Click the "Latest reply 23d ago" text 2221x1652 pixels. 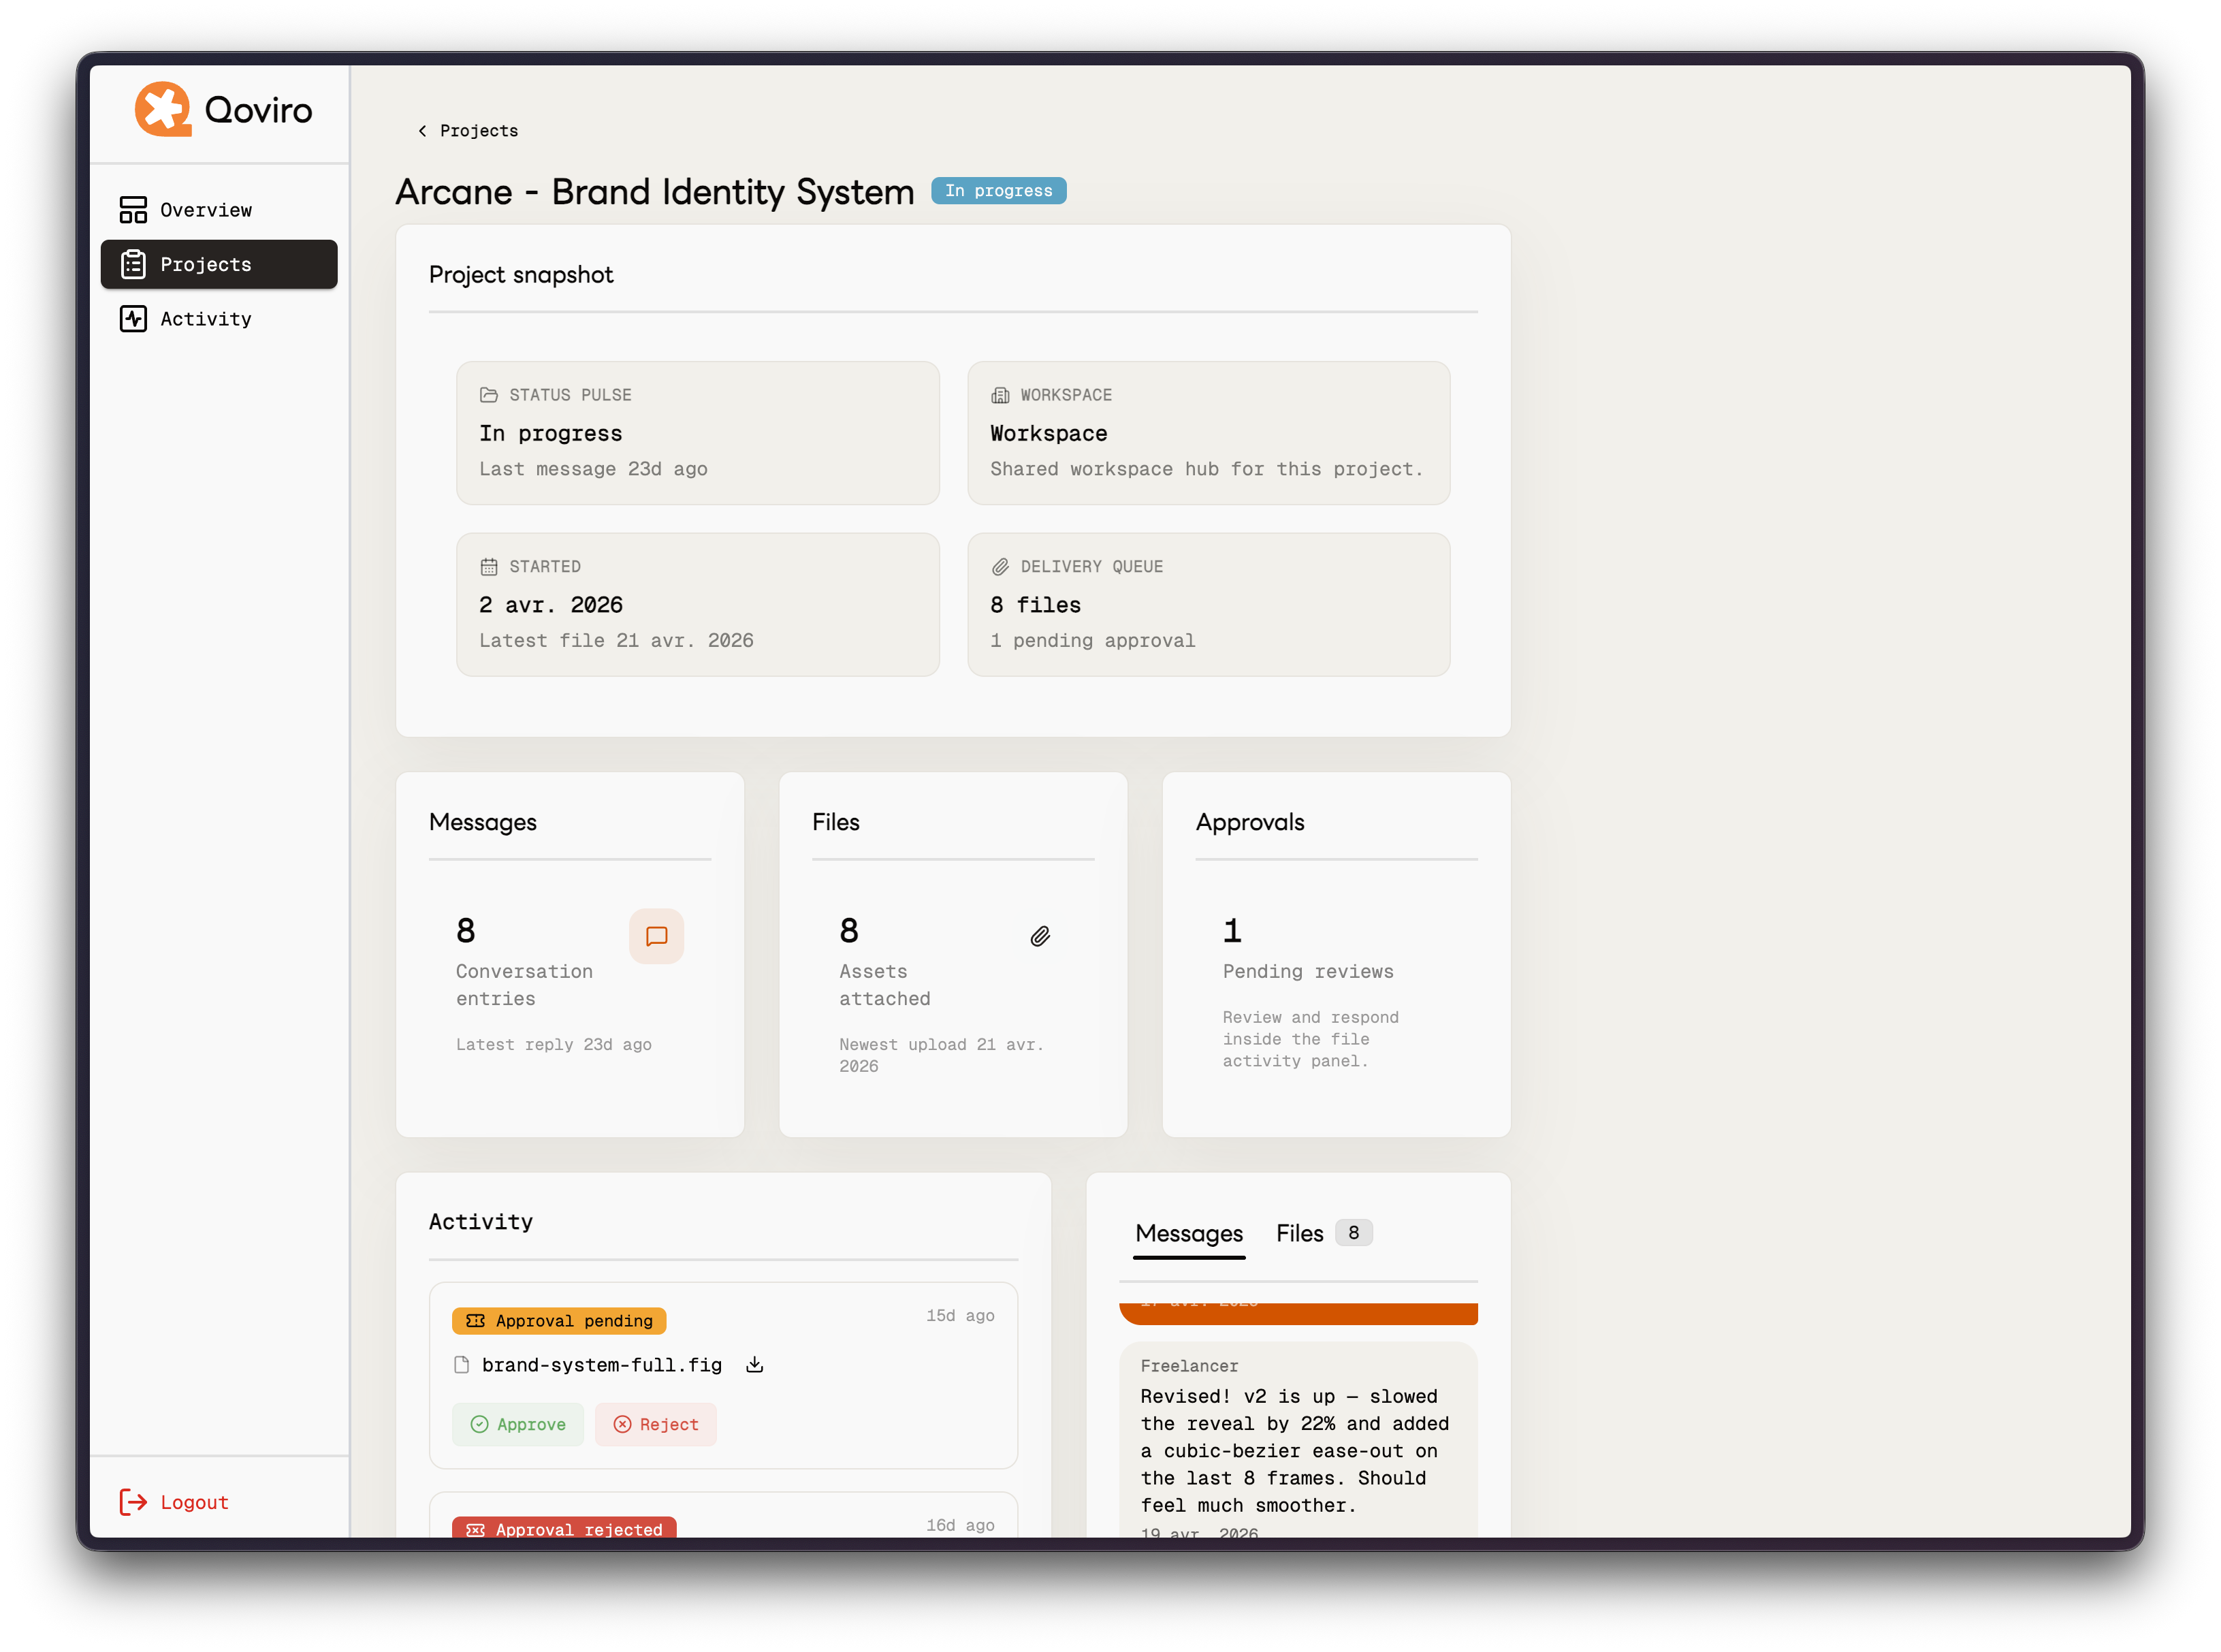coord(554,1045)
